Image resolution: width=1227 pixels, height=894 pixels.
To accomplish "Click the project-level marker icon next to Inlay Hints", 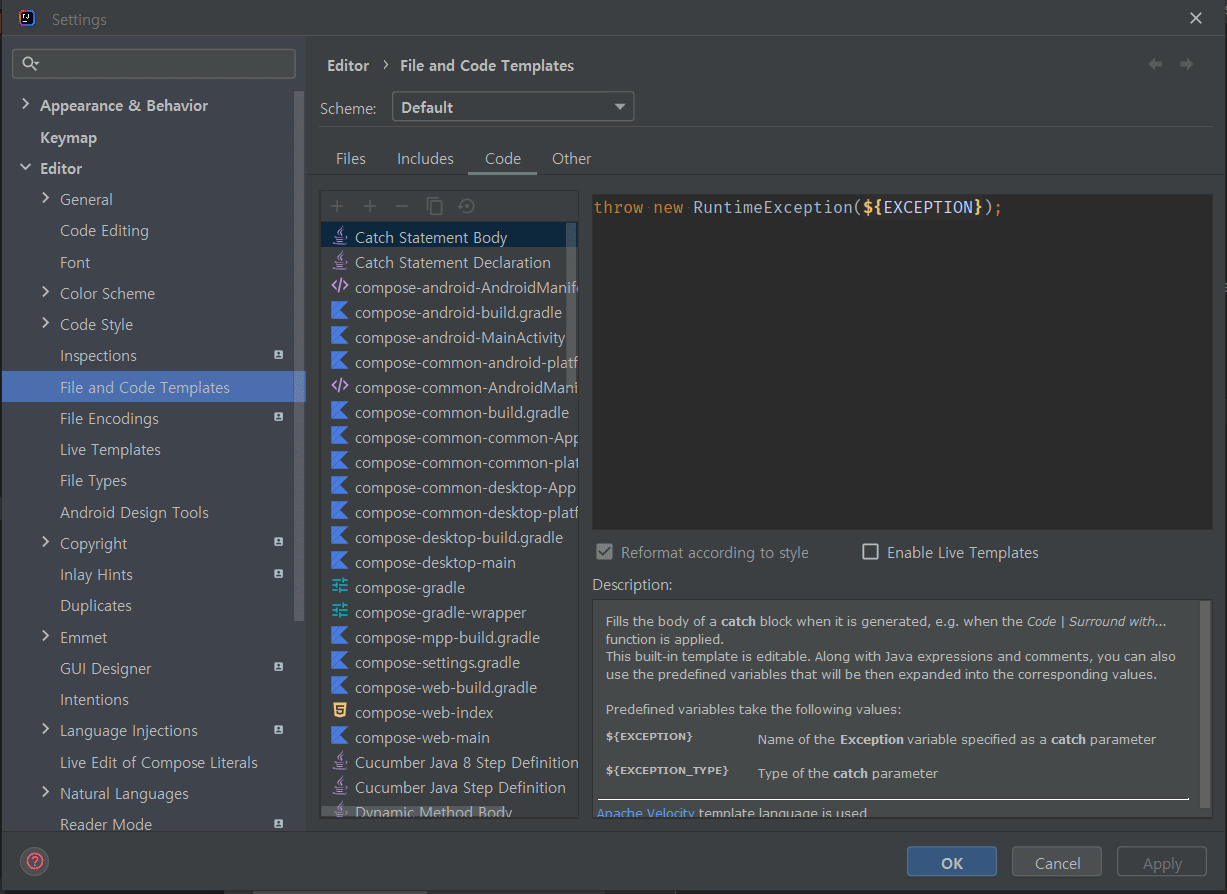I will tap(279, 573).
